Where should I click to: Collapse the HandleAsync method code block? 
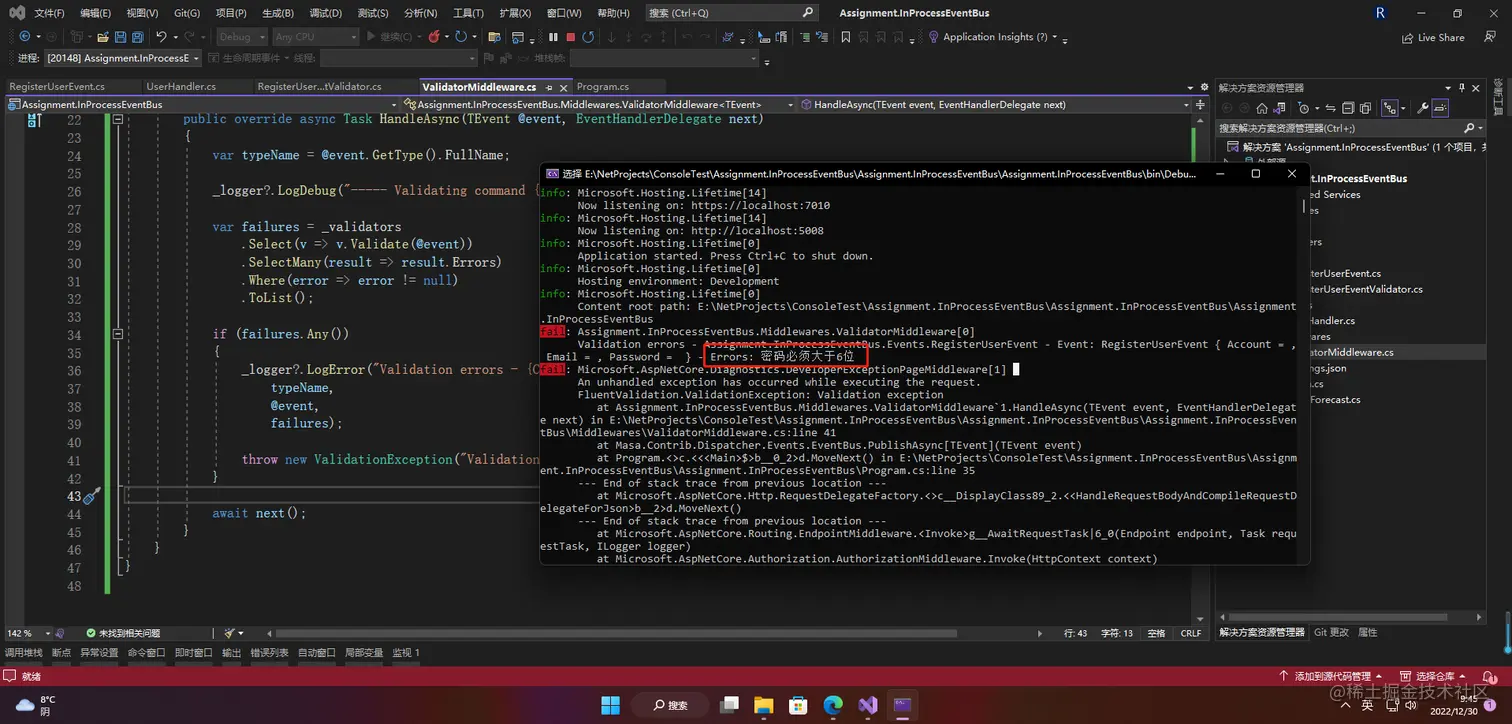(117, 119)
